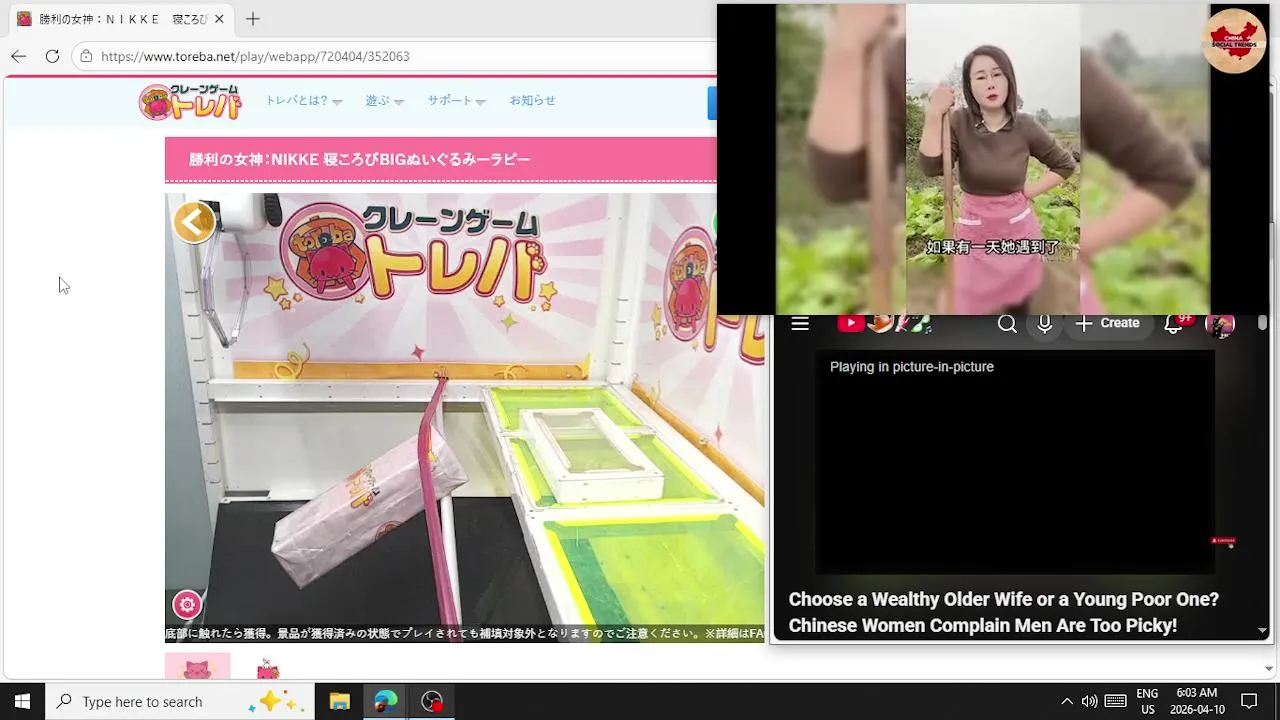Open YouTube search magnifier
The height and width of the screenshot is (720, 1280).
(x=1007, y=324)
